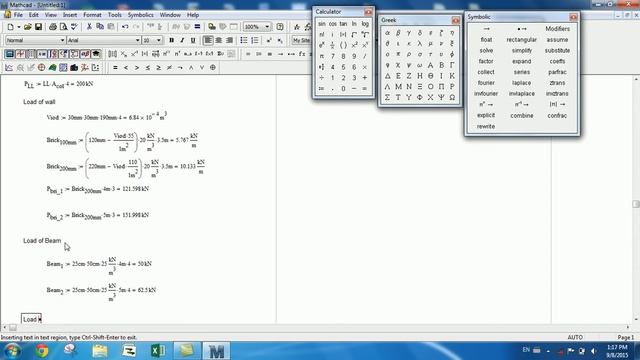640x360 pixels.
Task: Cut the selection with the scissors icon
Action: click(89, 27)
